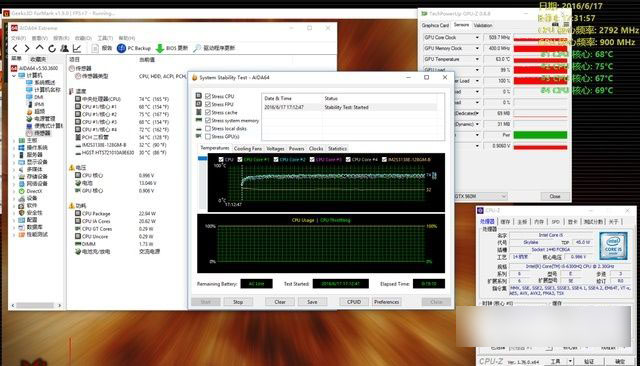
Task: Switch to the Voltages tab
Action: (x=275, y=149)
